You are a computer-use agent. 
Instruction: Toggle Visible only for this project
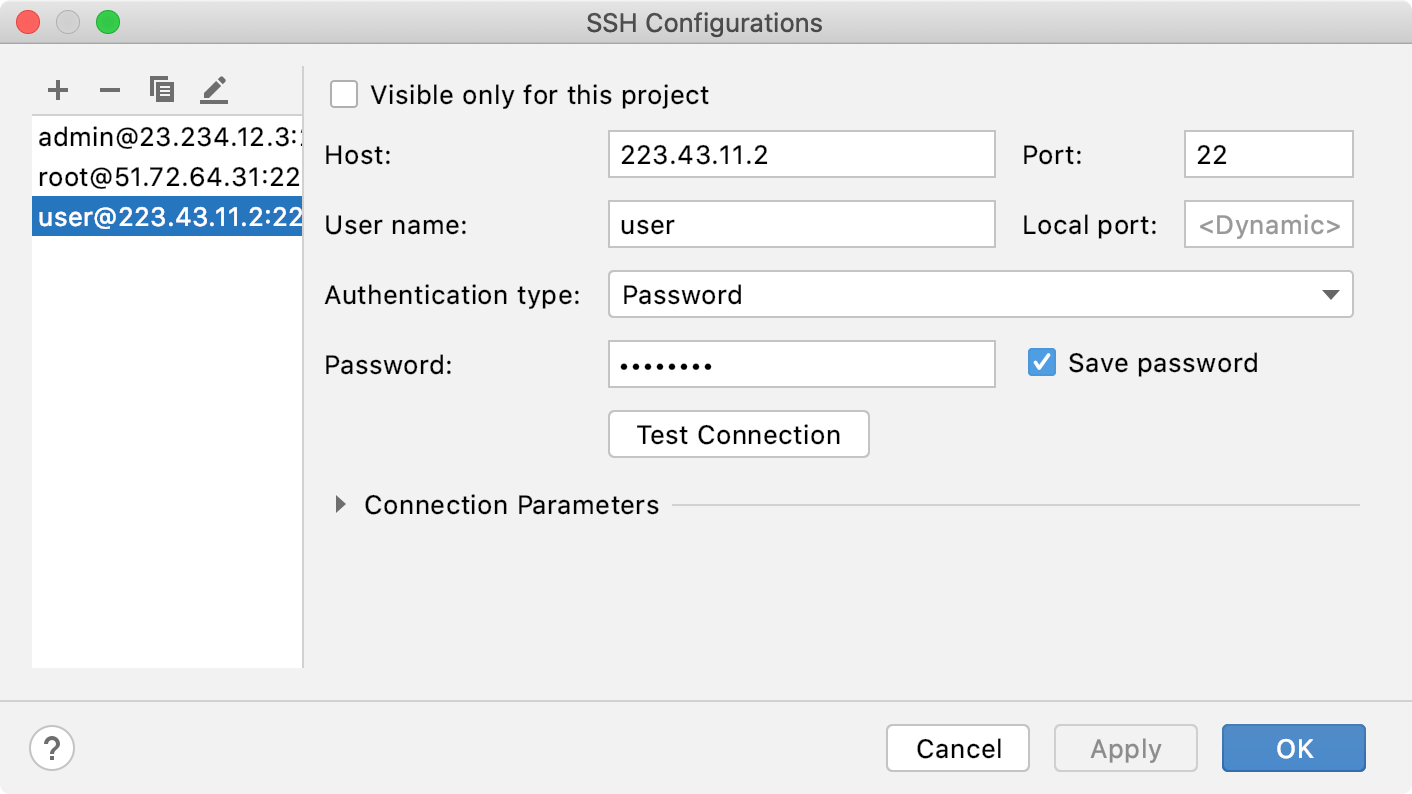(x=344, y=94)
